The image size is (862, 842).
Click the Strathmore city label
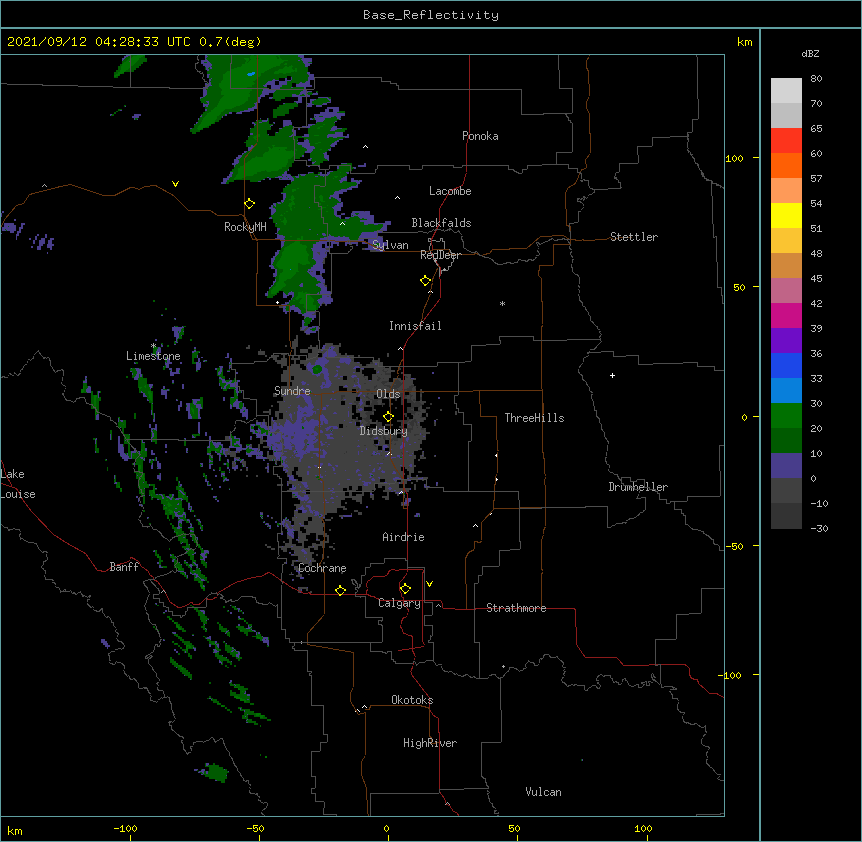516,608
